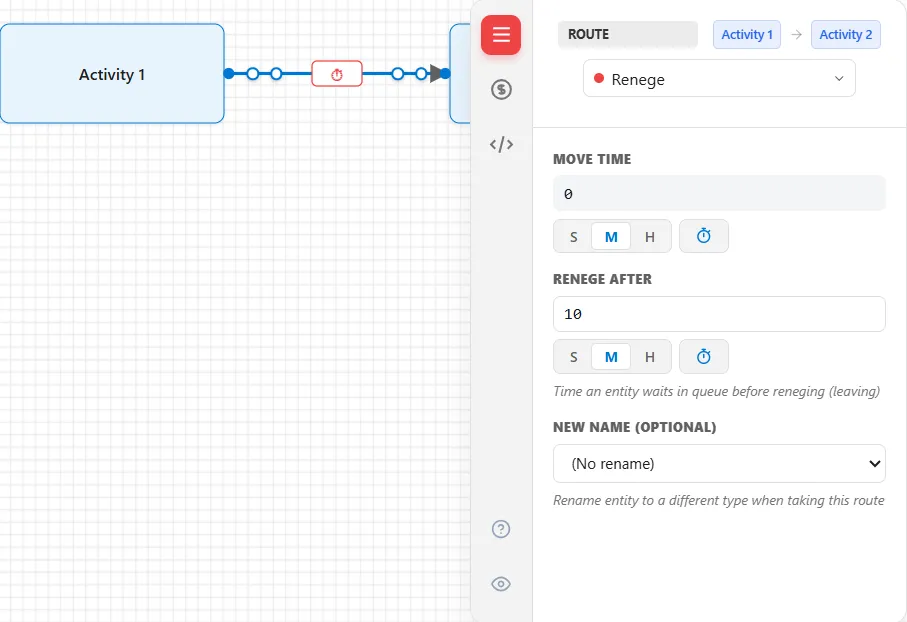Select the Activity 1 block on canvas
Screen dimensions: 907x622
click(x=112, y=73)
